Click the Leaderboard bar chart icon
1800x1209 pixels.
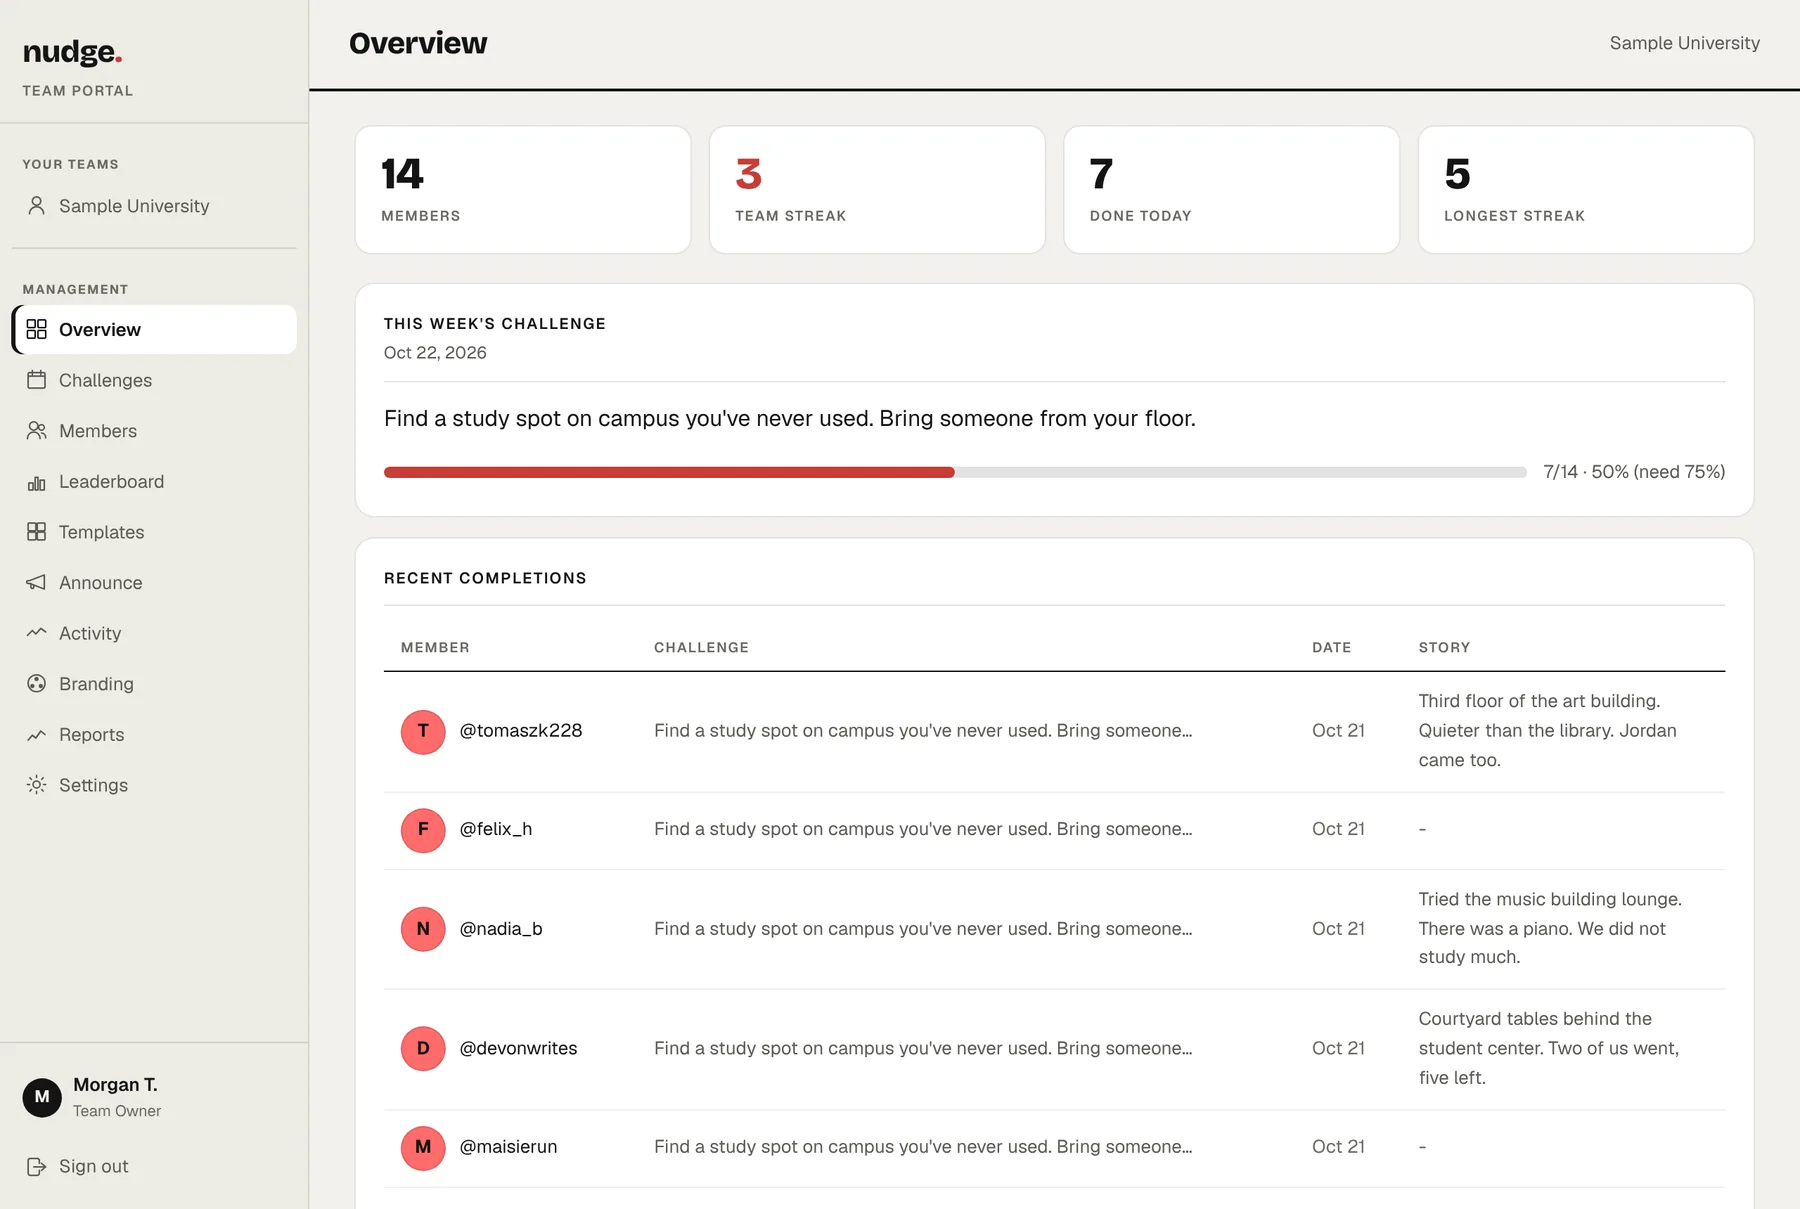click(x=37, y=482)
